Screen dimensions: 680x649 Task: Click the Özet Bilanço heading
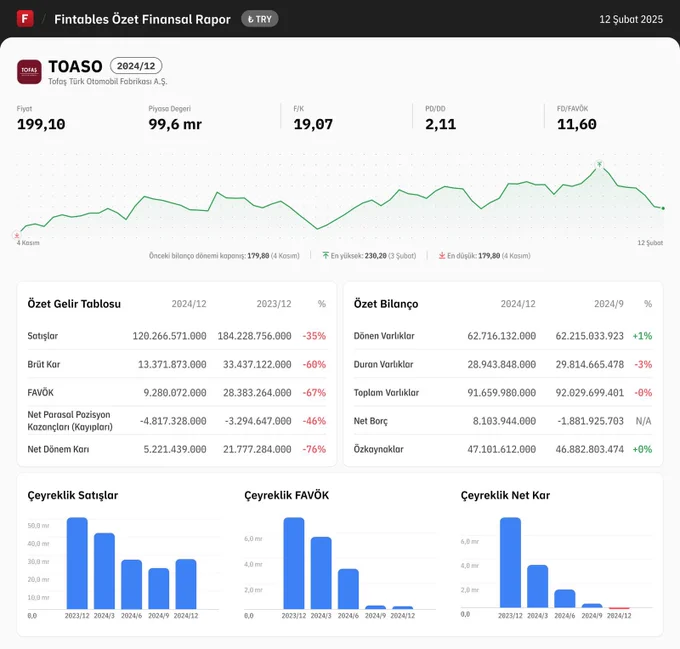pos(386,304)
